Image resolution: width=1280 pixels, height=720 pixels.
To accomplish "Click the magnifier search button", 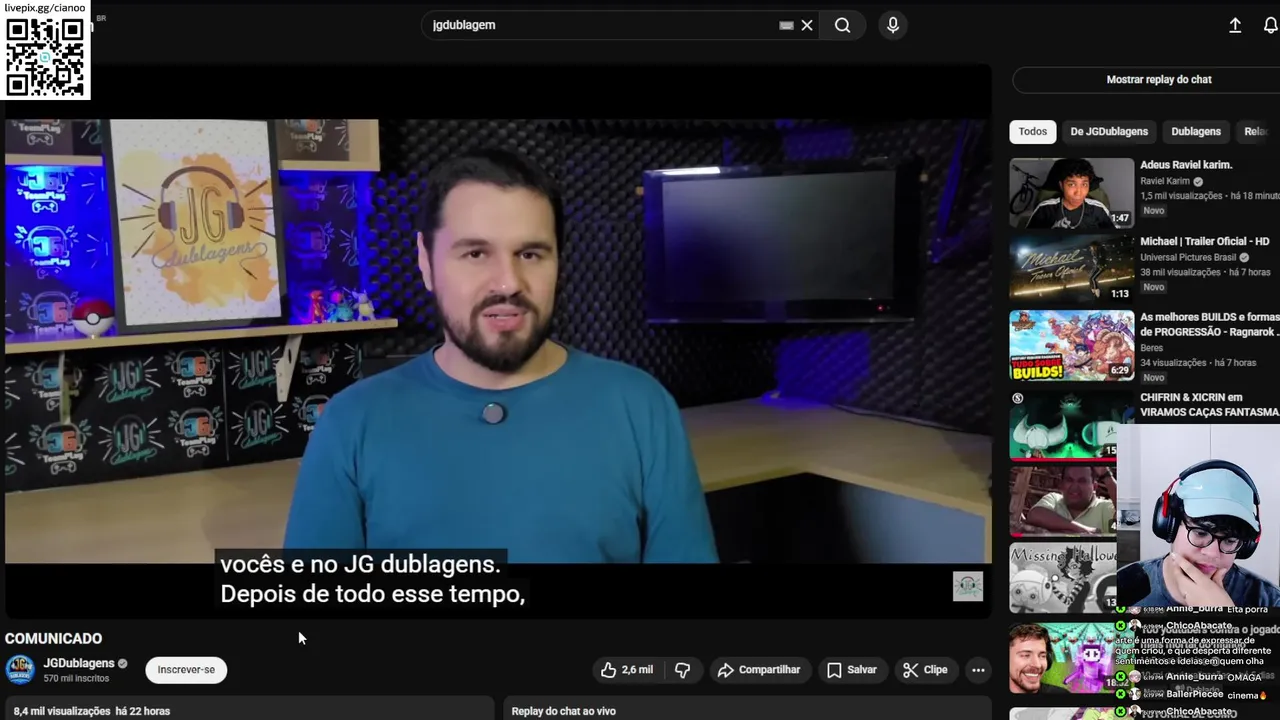I will point(843,25).
